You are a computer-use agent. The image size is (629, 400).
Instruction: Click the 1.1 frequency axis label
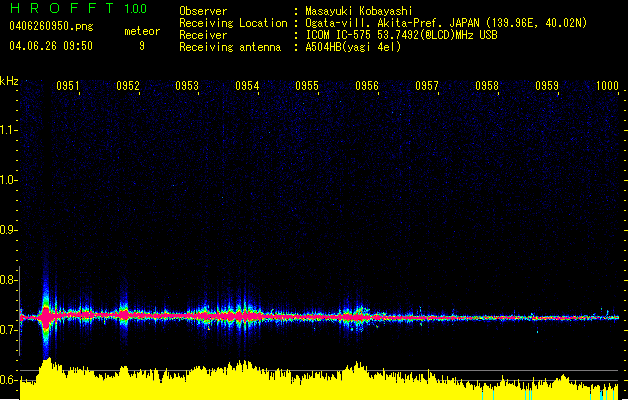9,130
